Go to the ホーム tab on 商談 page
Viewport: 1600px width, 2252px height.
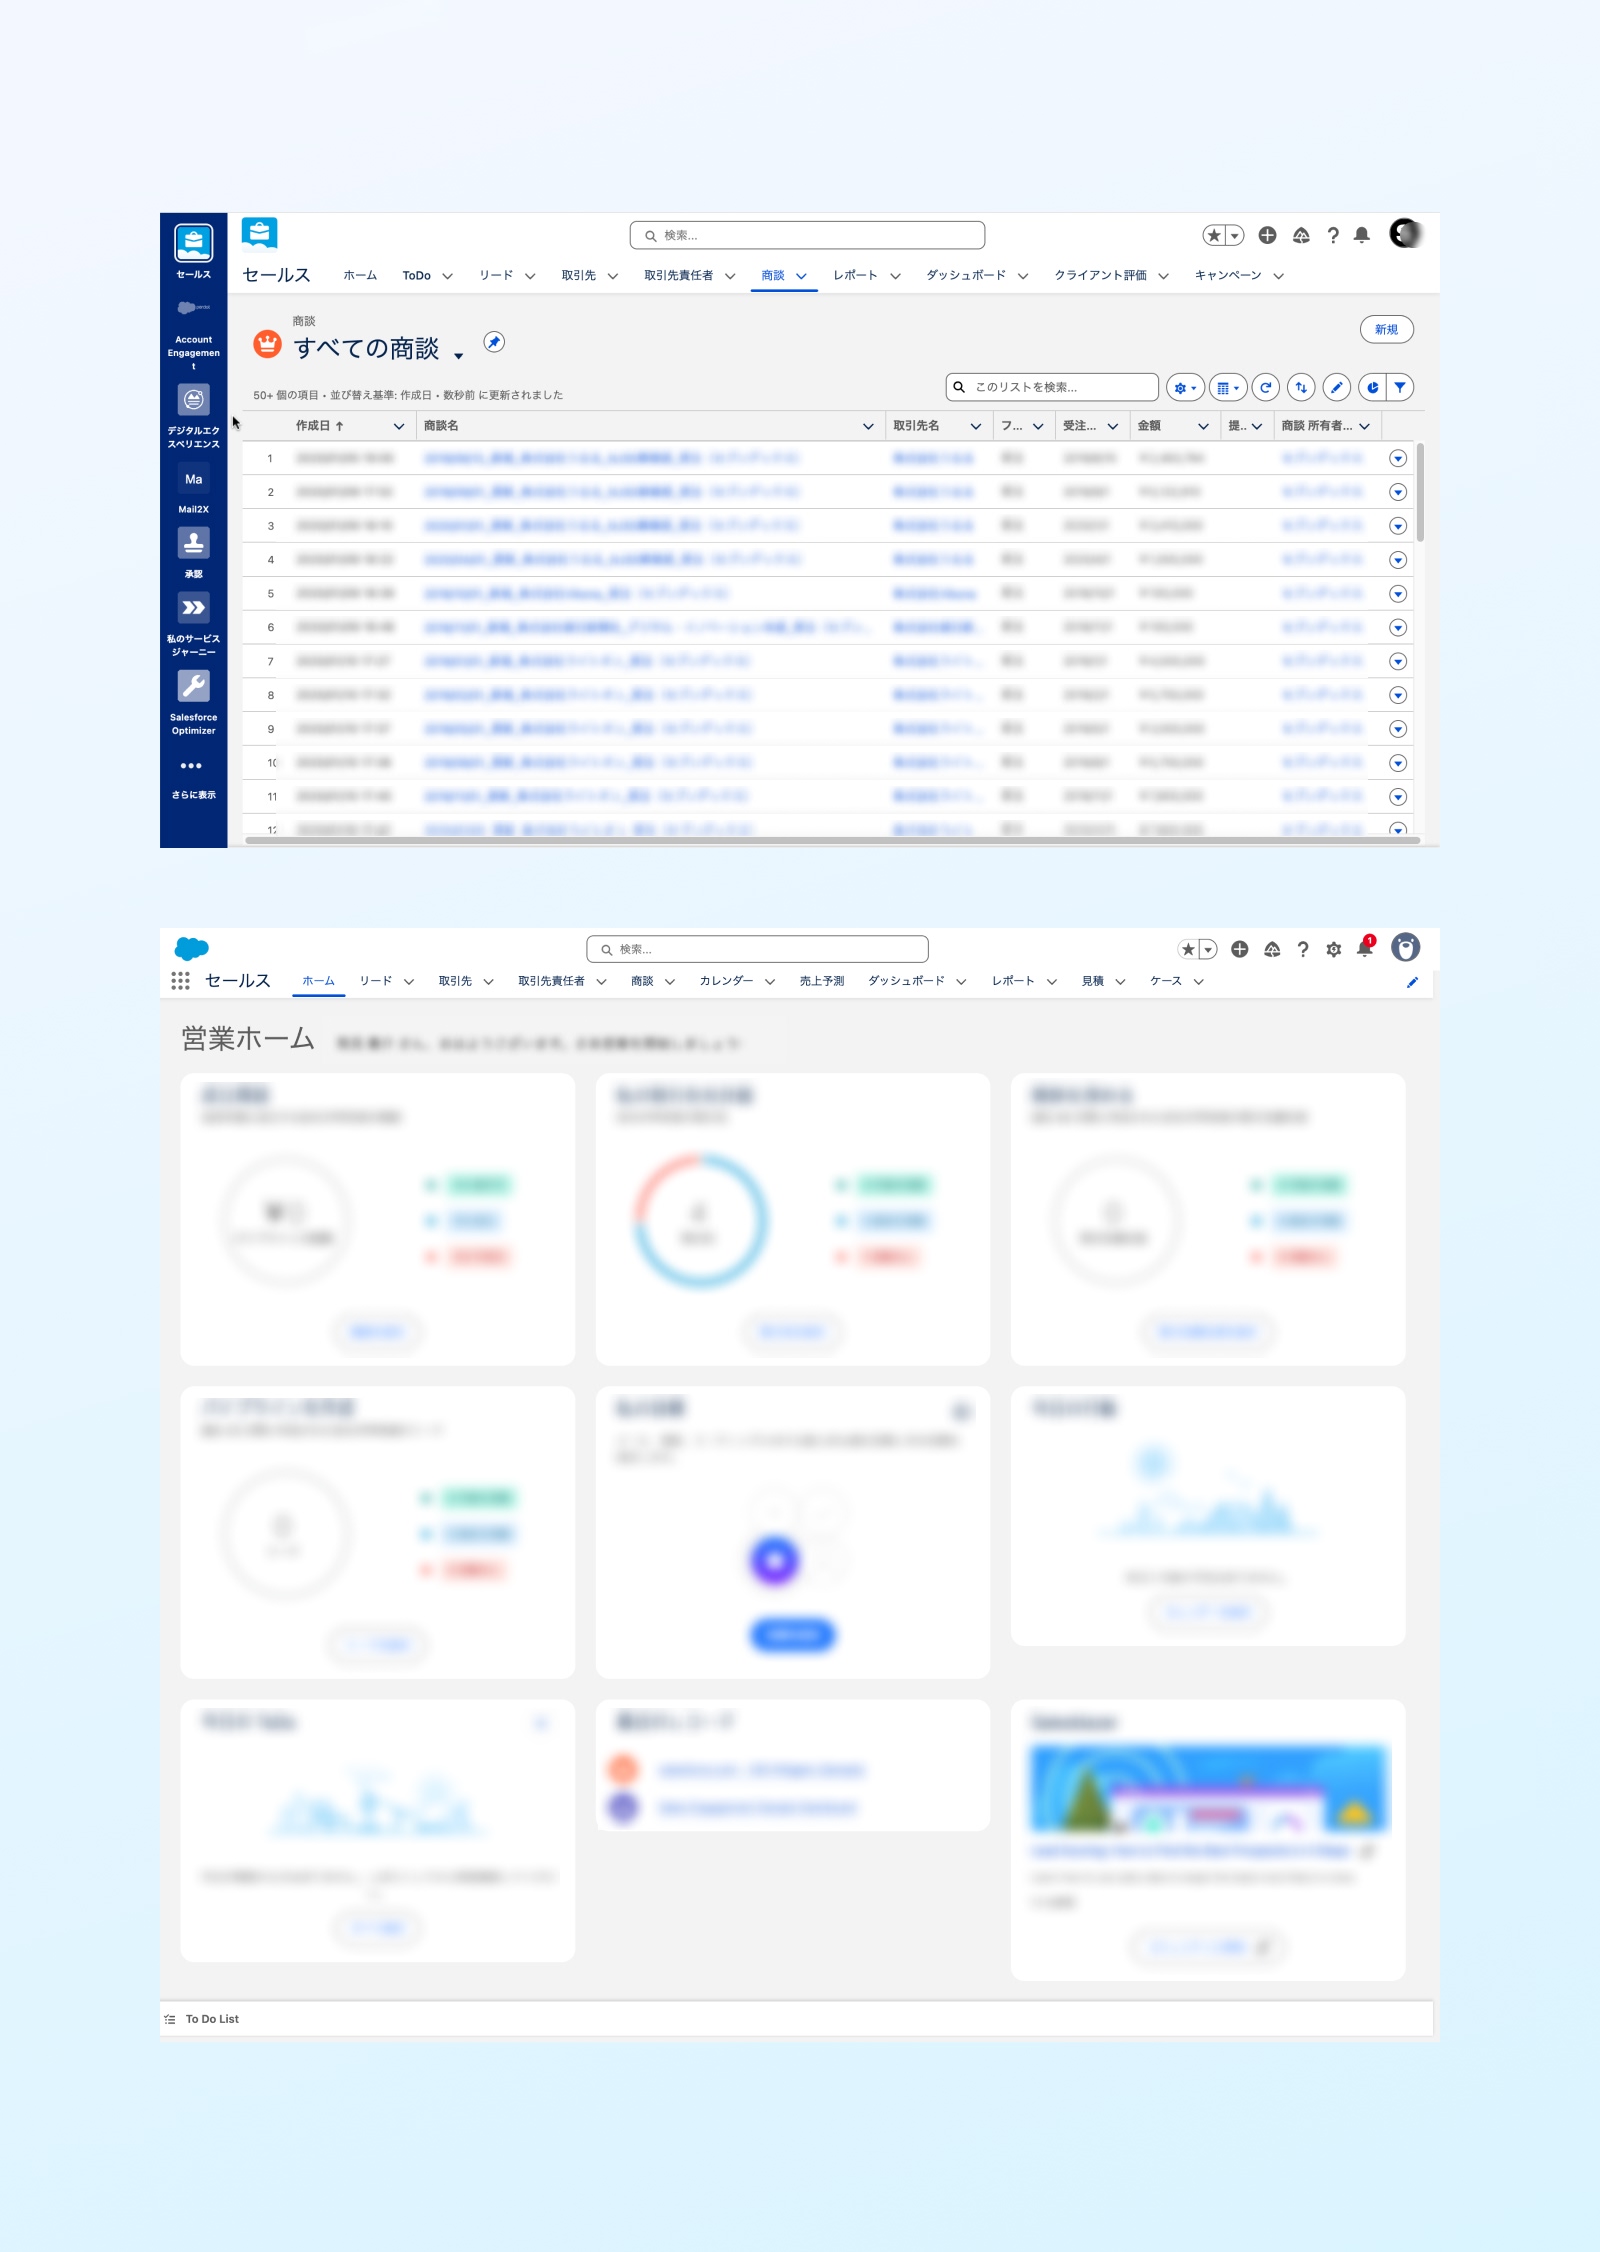pyautogui.click(x=360, y=275)
